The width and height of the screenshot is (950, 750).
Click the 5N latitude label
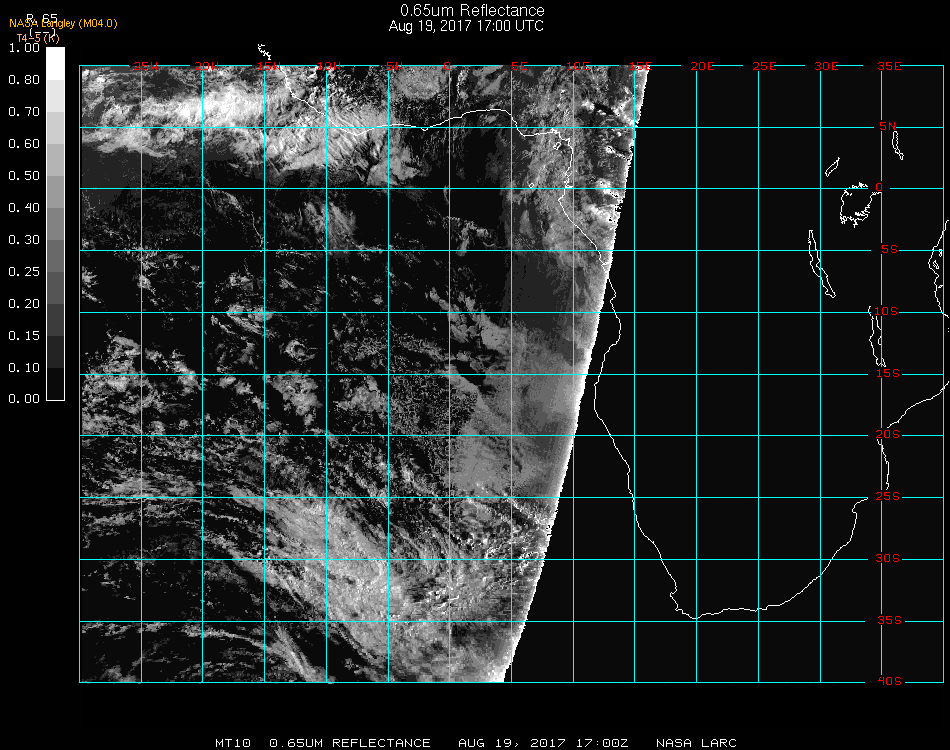pos(888,126)
